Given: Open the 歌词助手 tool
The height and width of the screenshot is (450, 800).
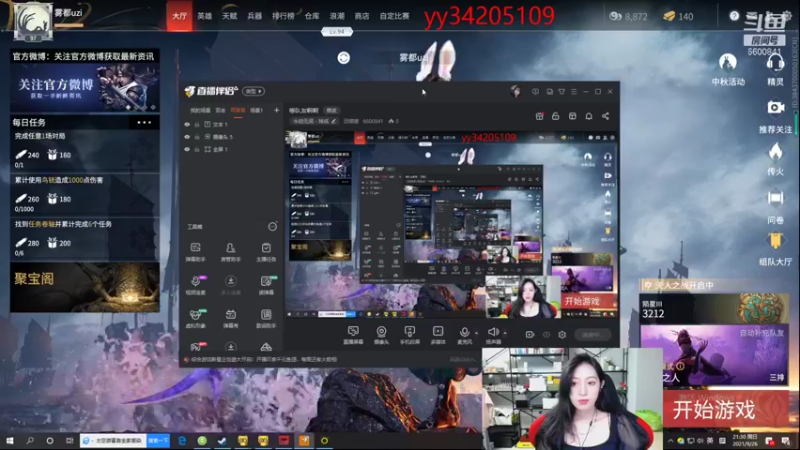Looking at the screenshot, I should 266,318.
